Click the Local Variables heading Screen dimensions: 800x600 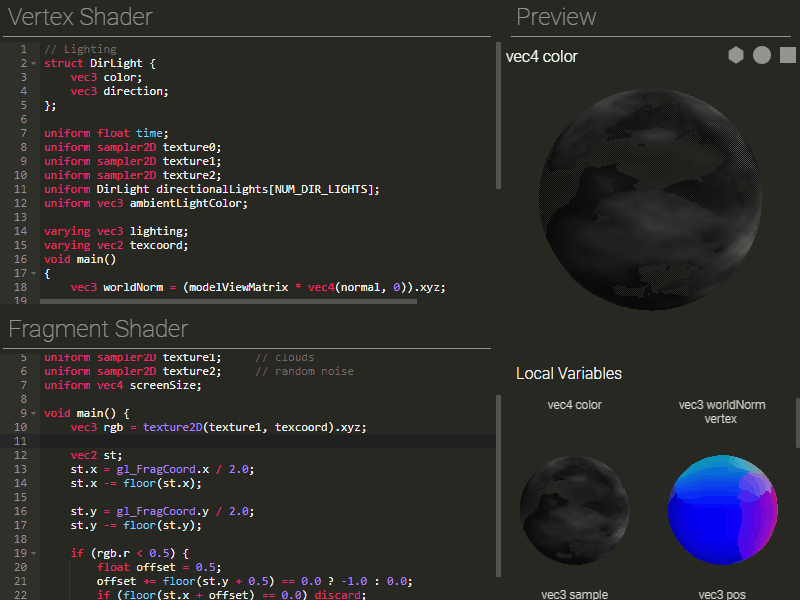tap(569, 374)
